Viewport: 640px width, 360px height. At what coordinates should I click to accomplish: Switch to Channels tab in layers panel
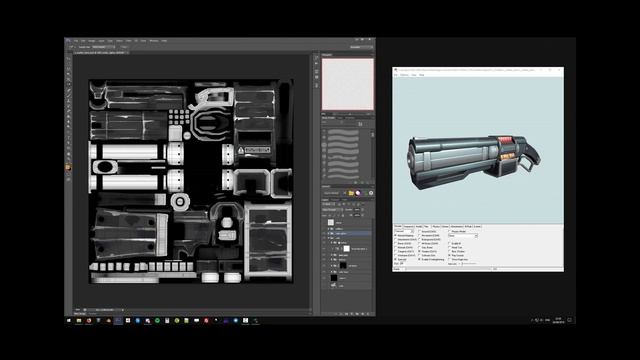[x=334, y=199]
